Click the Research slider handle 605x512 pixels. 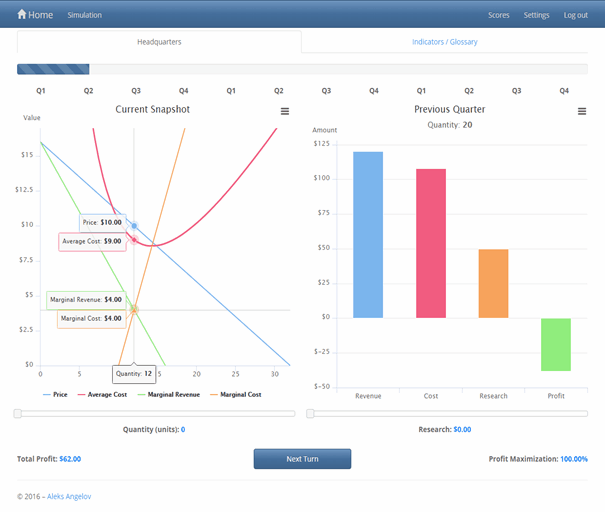(310, 413)
